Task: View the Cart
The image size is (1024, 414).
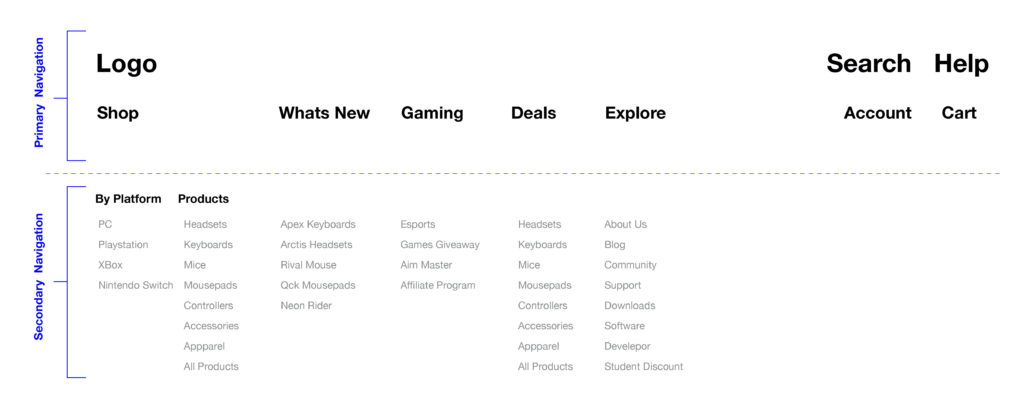Action: point(958,113)
